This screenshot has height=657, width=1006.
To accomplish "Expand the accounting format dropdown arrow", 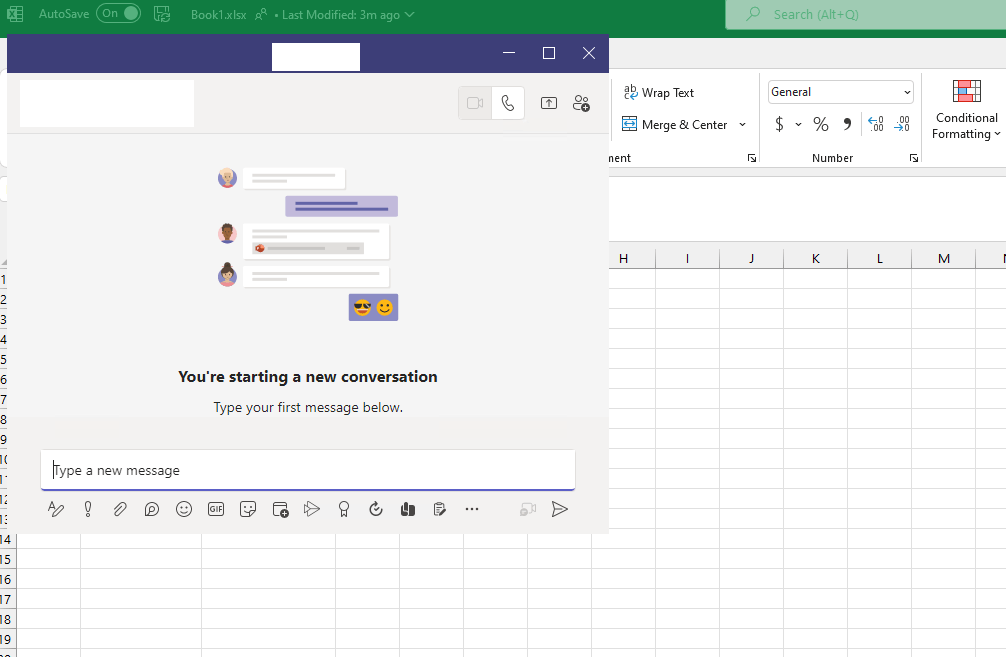I will tap(798, 124).
